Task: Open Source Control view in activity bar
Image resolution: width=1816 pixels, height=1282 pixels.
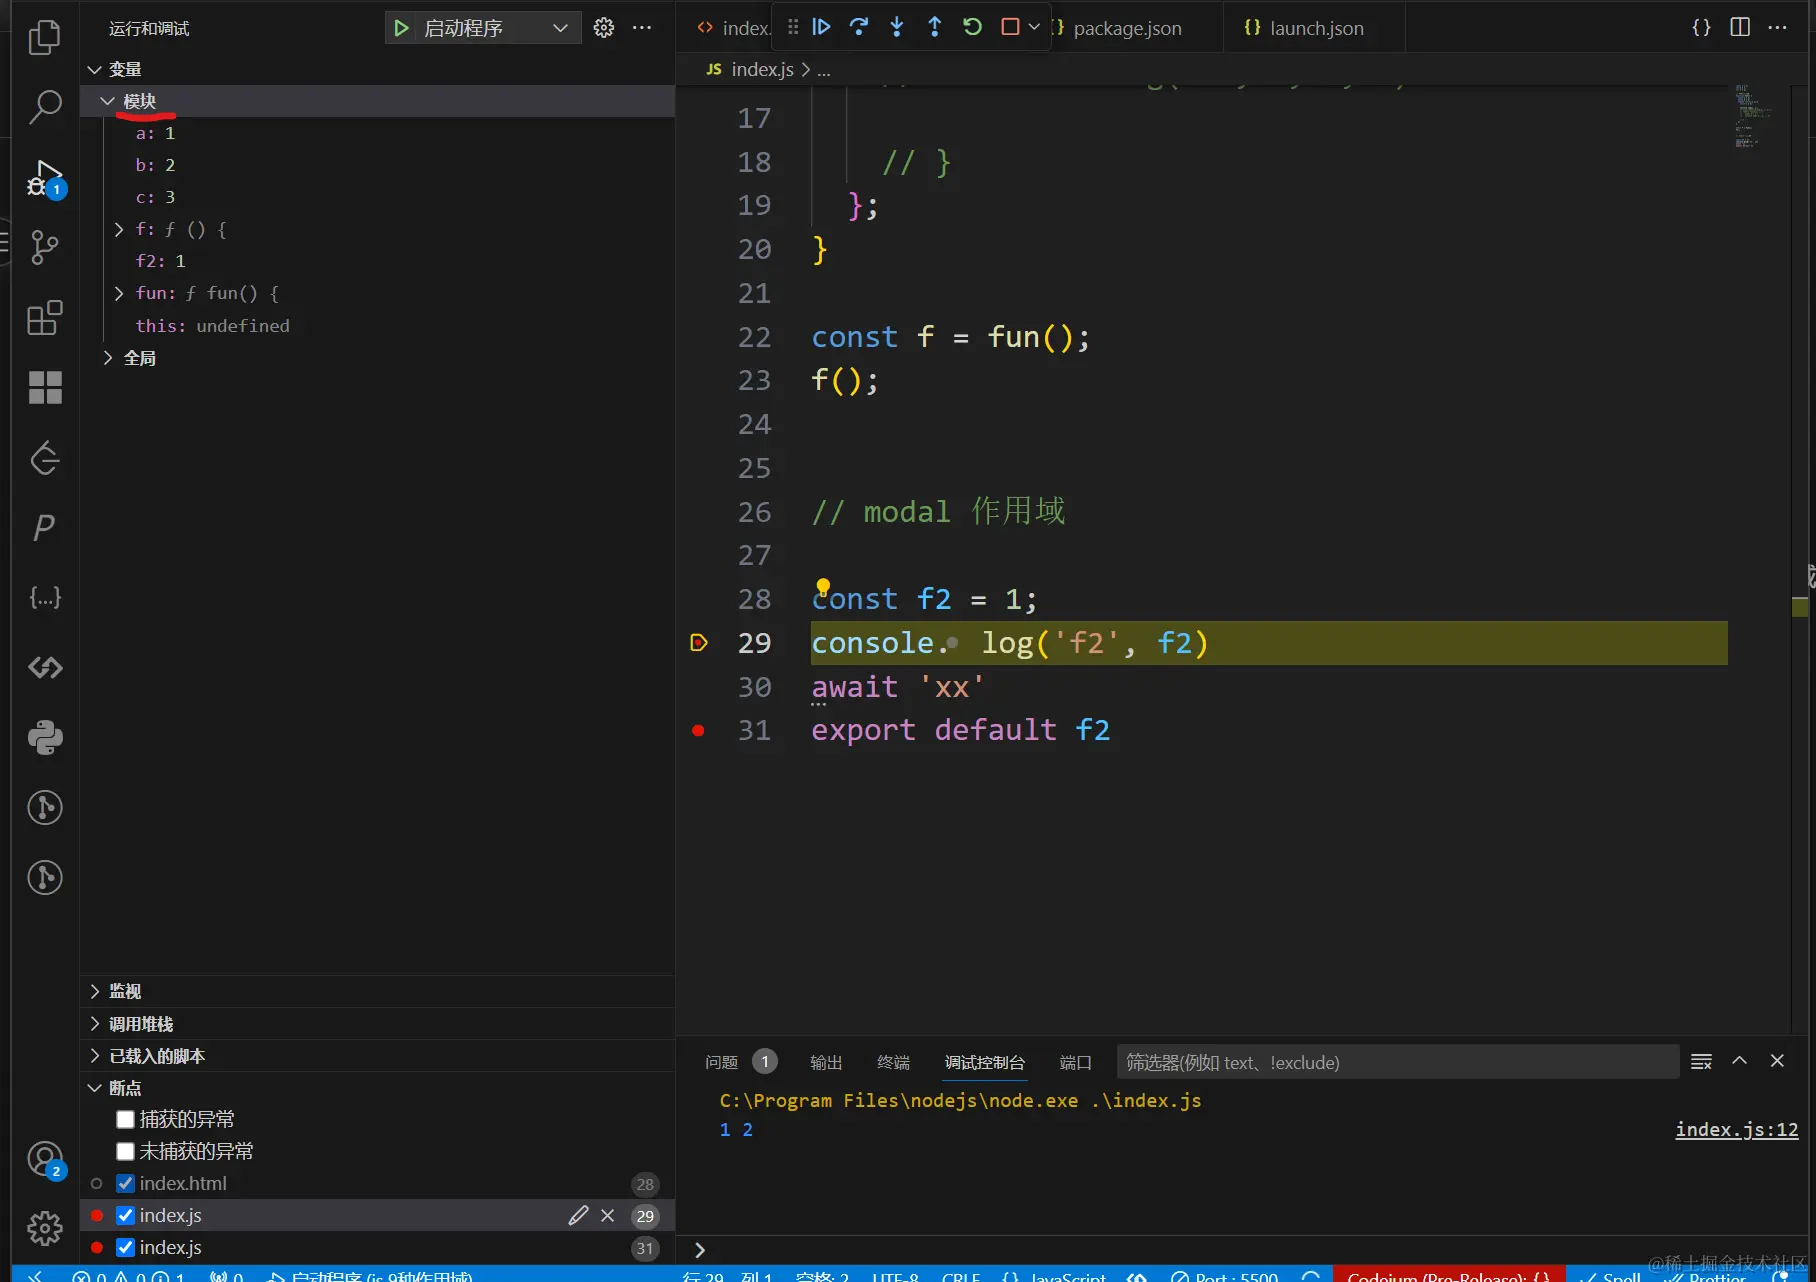Action: 44,247
